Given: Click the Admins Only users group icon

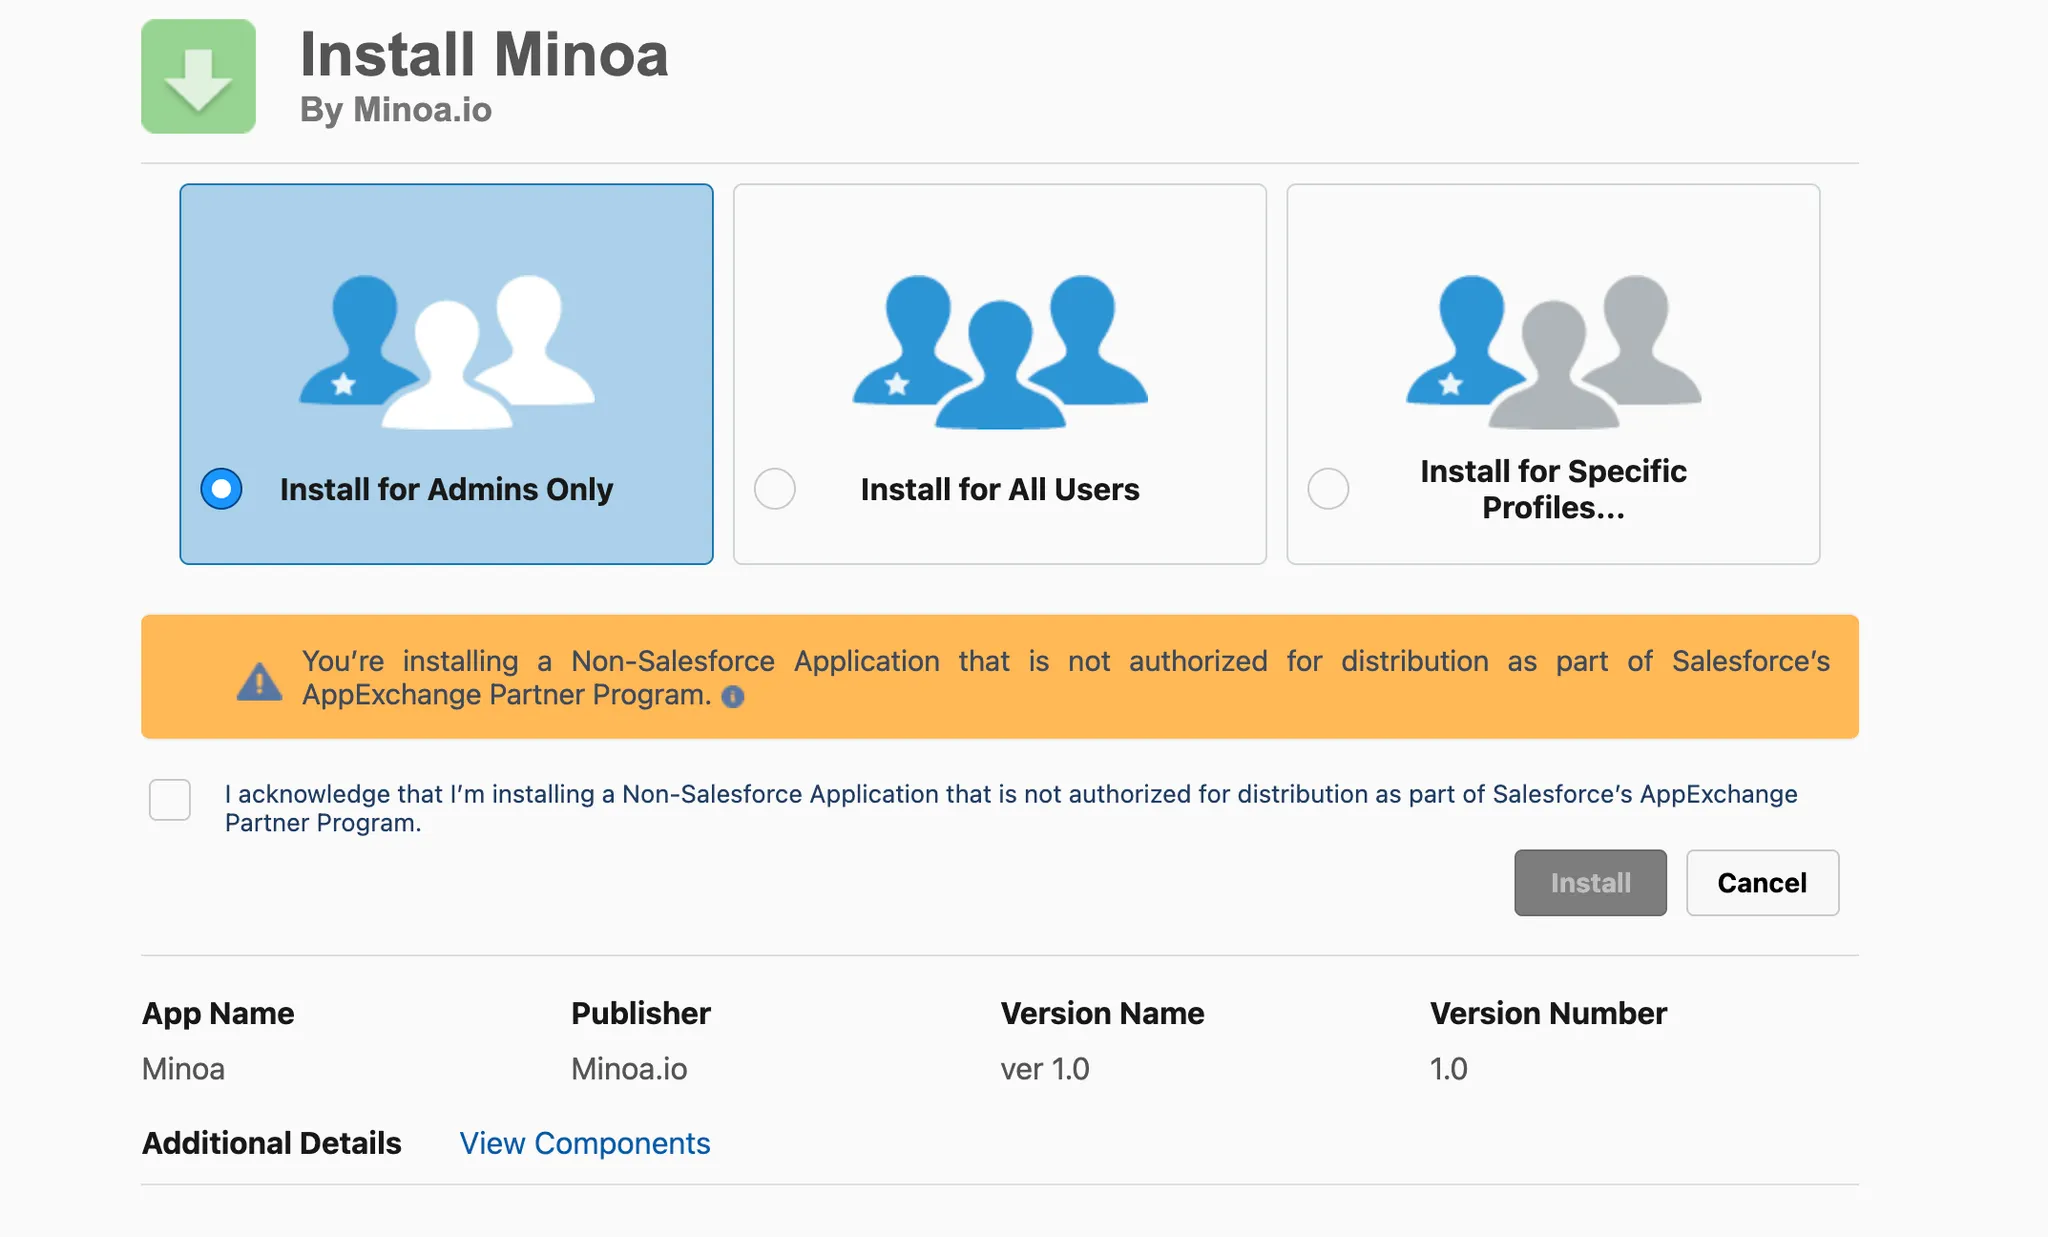Looking at the screenshot, I should pos(446,351).
